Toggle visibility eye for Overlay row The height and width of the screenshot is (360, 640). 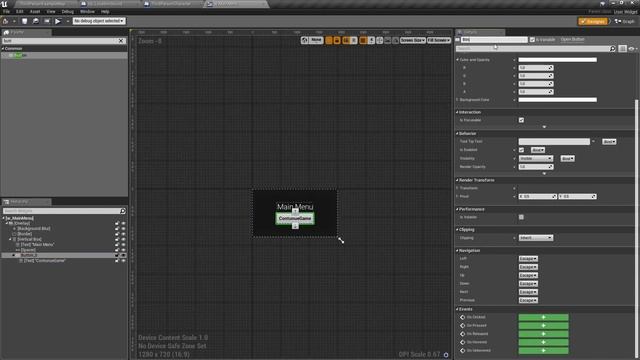[123, 223]
